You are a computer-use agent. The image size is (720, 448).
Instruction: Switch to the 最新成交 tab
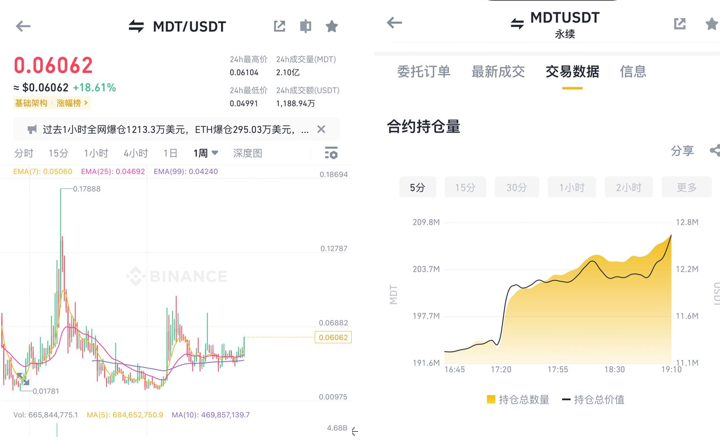click(498, 72)
